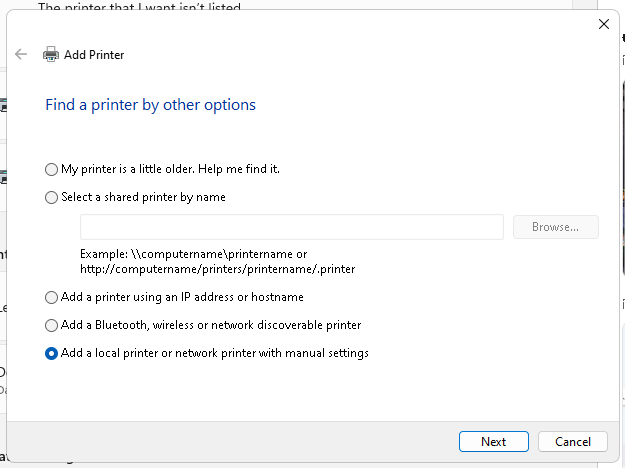Click the lower printer icon behind the dialog
This screenshot has width=625, height=468.
tap(3, 176)
